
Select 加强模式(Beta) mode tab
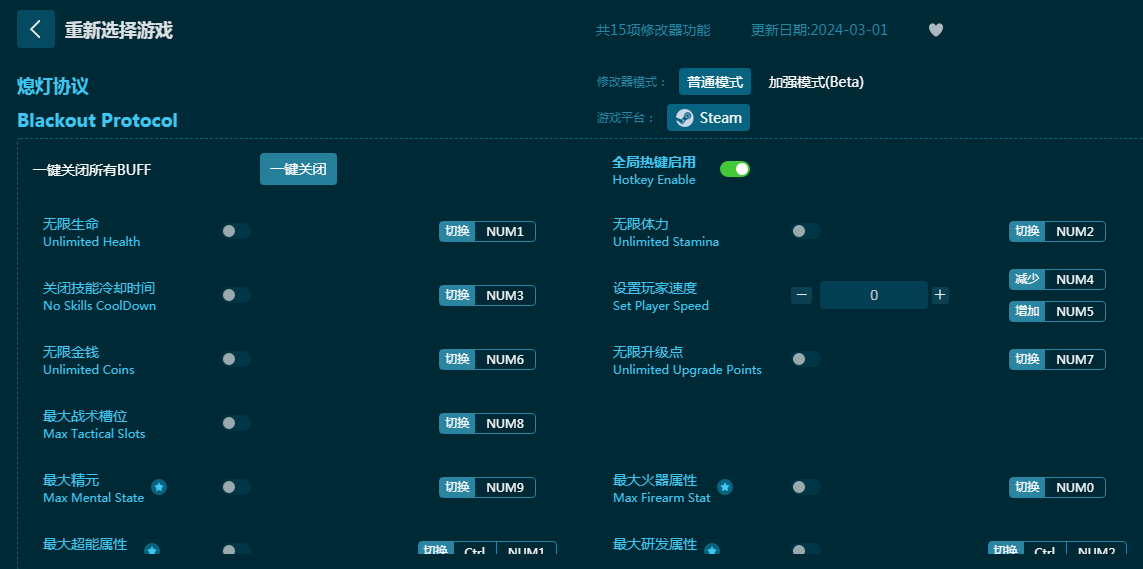coord(816,82)
